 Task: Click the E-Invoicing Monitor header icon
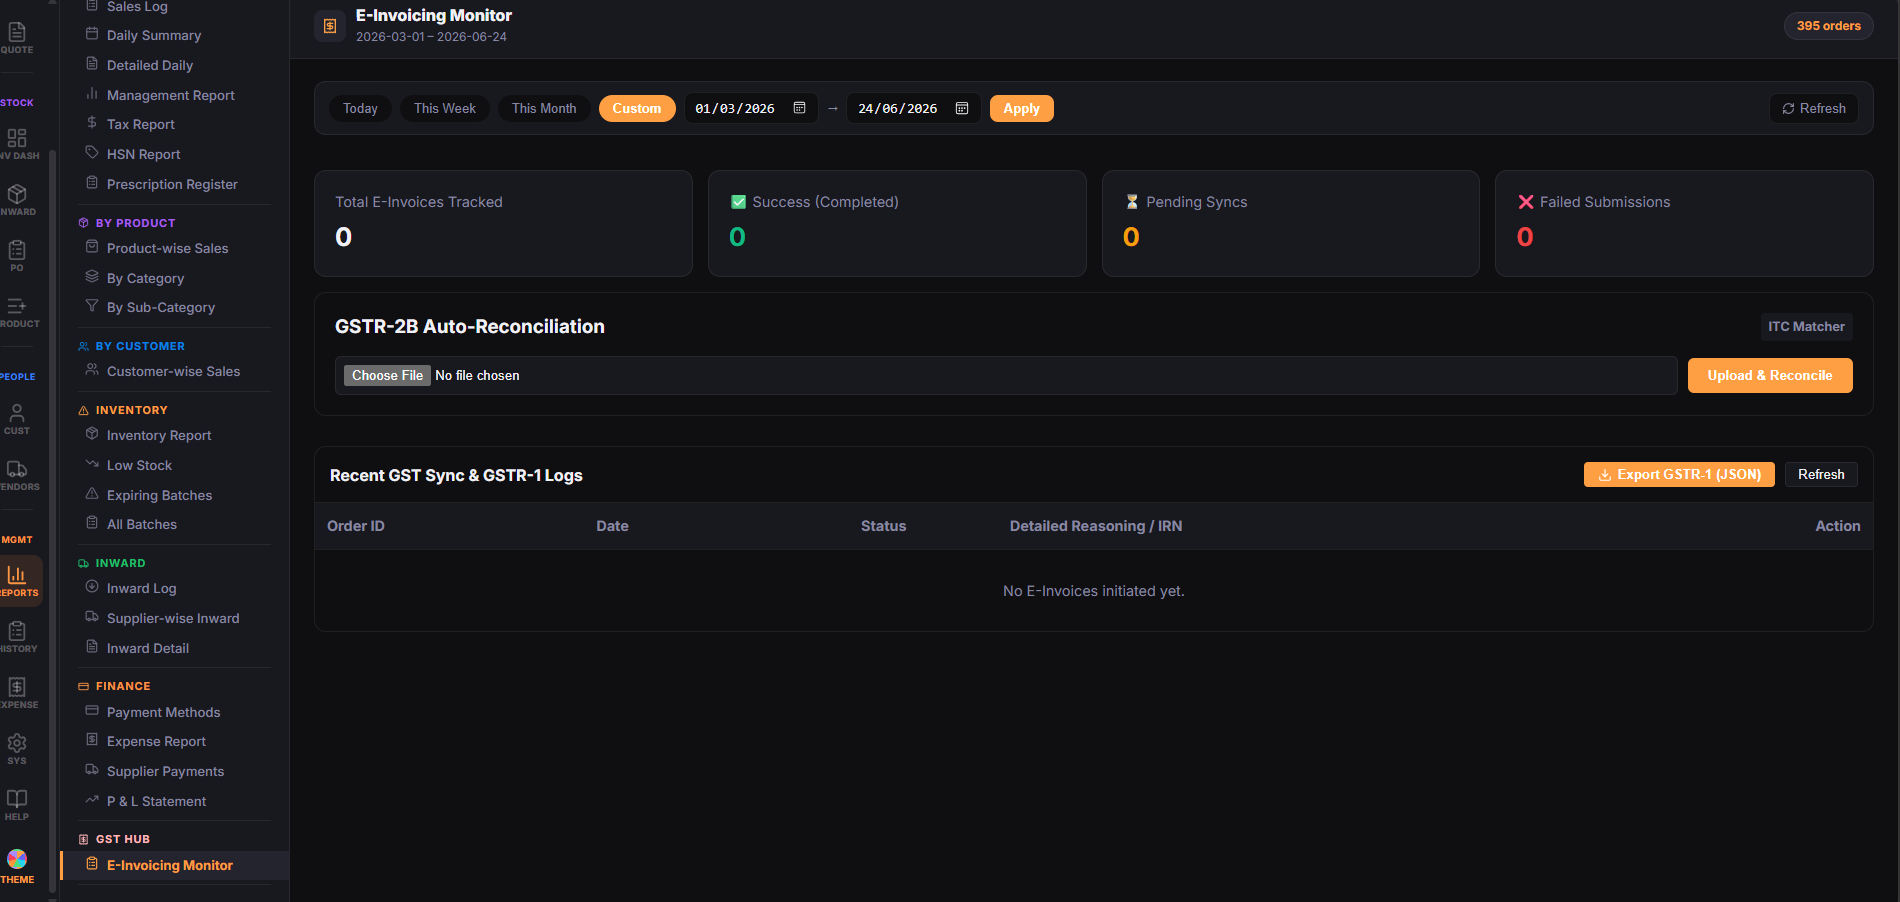[x=330, y=26]
